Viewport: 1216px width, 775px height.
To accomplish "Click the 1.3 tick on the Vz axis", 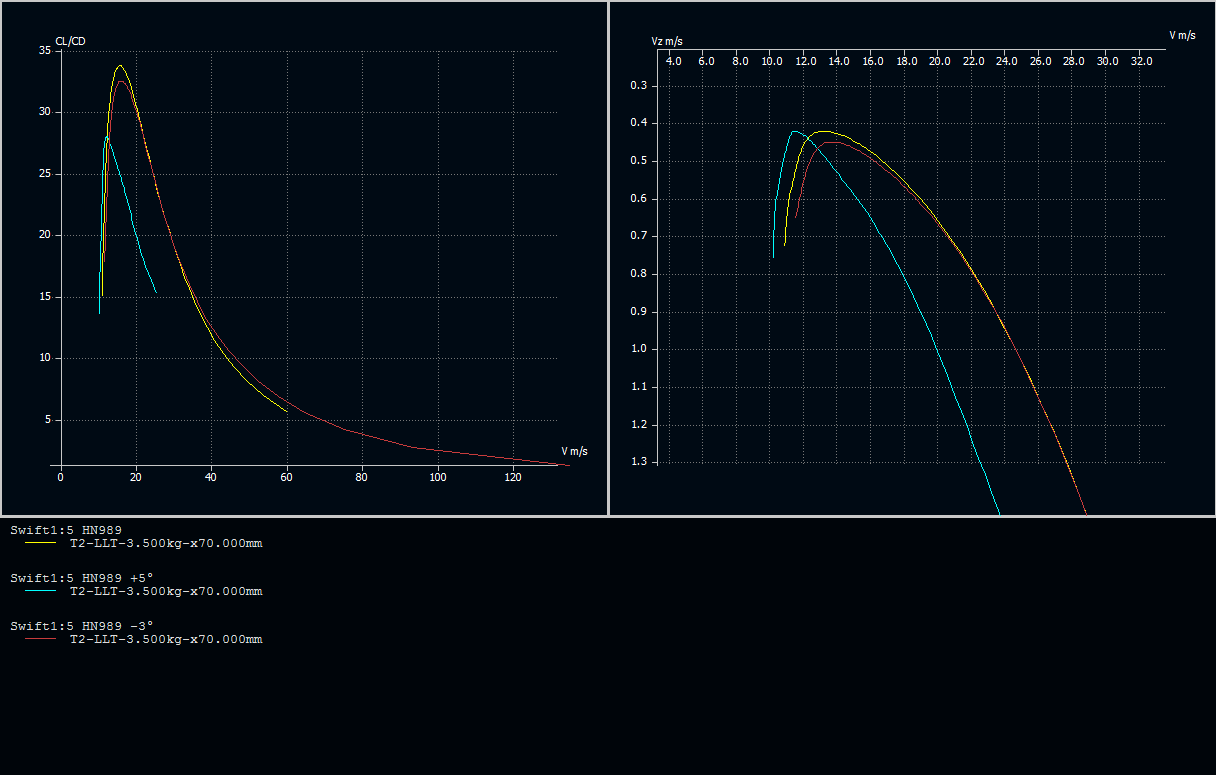I will [637, 462].
